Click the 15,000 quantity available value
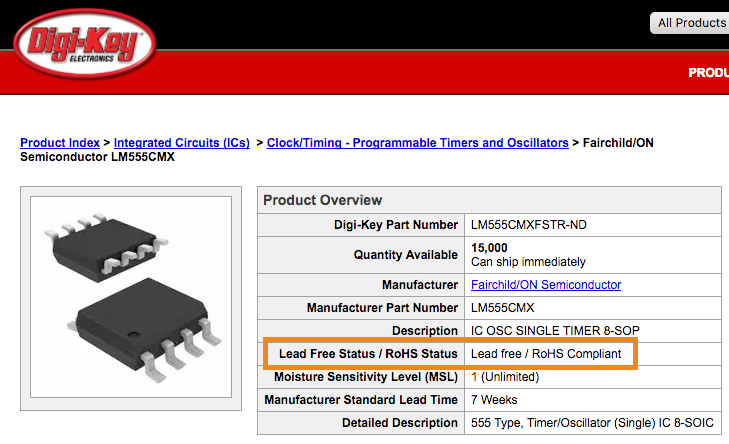This screenshot has height=444, width=729. (489, 247)
